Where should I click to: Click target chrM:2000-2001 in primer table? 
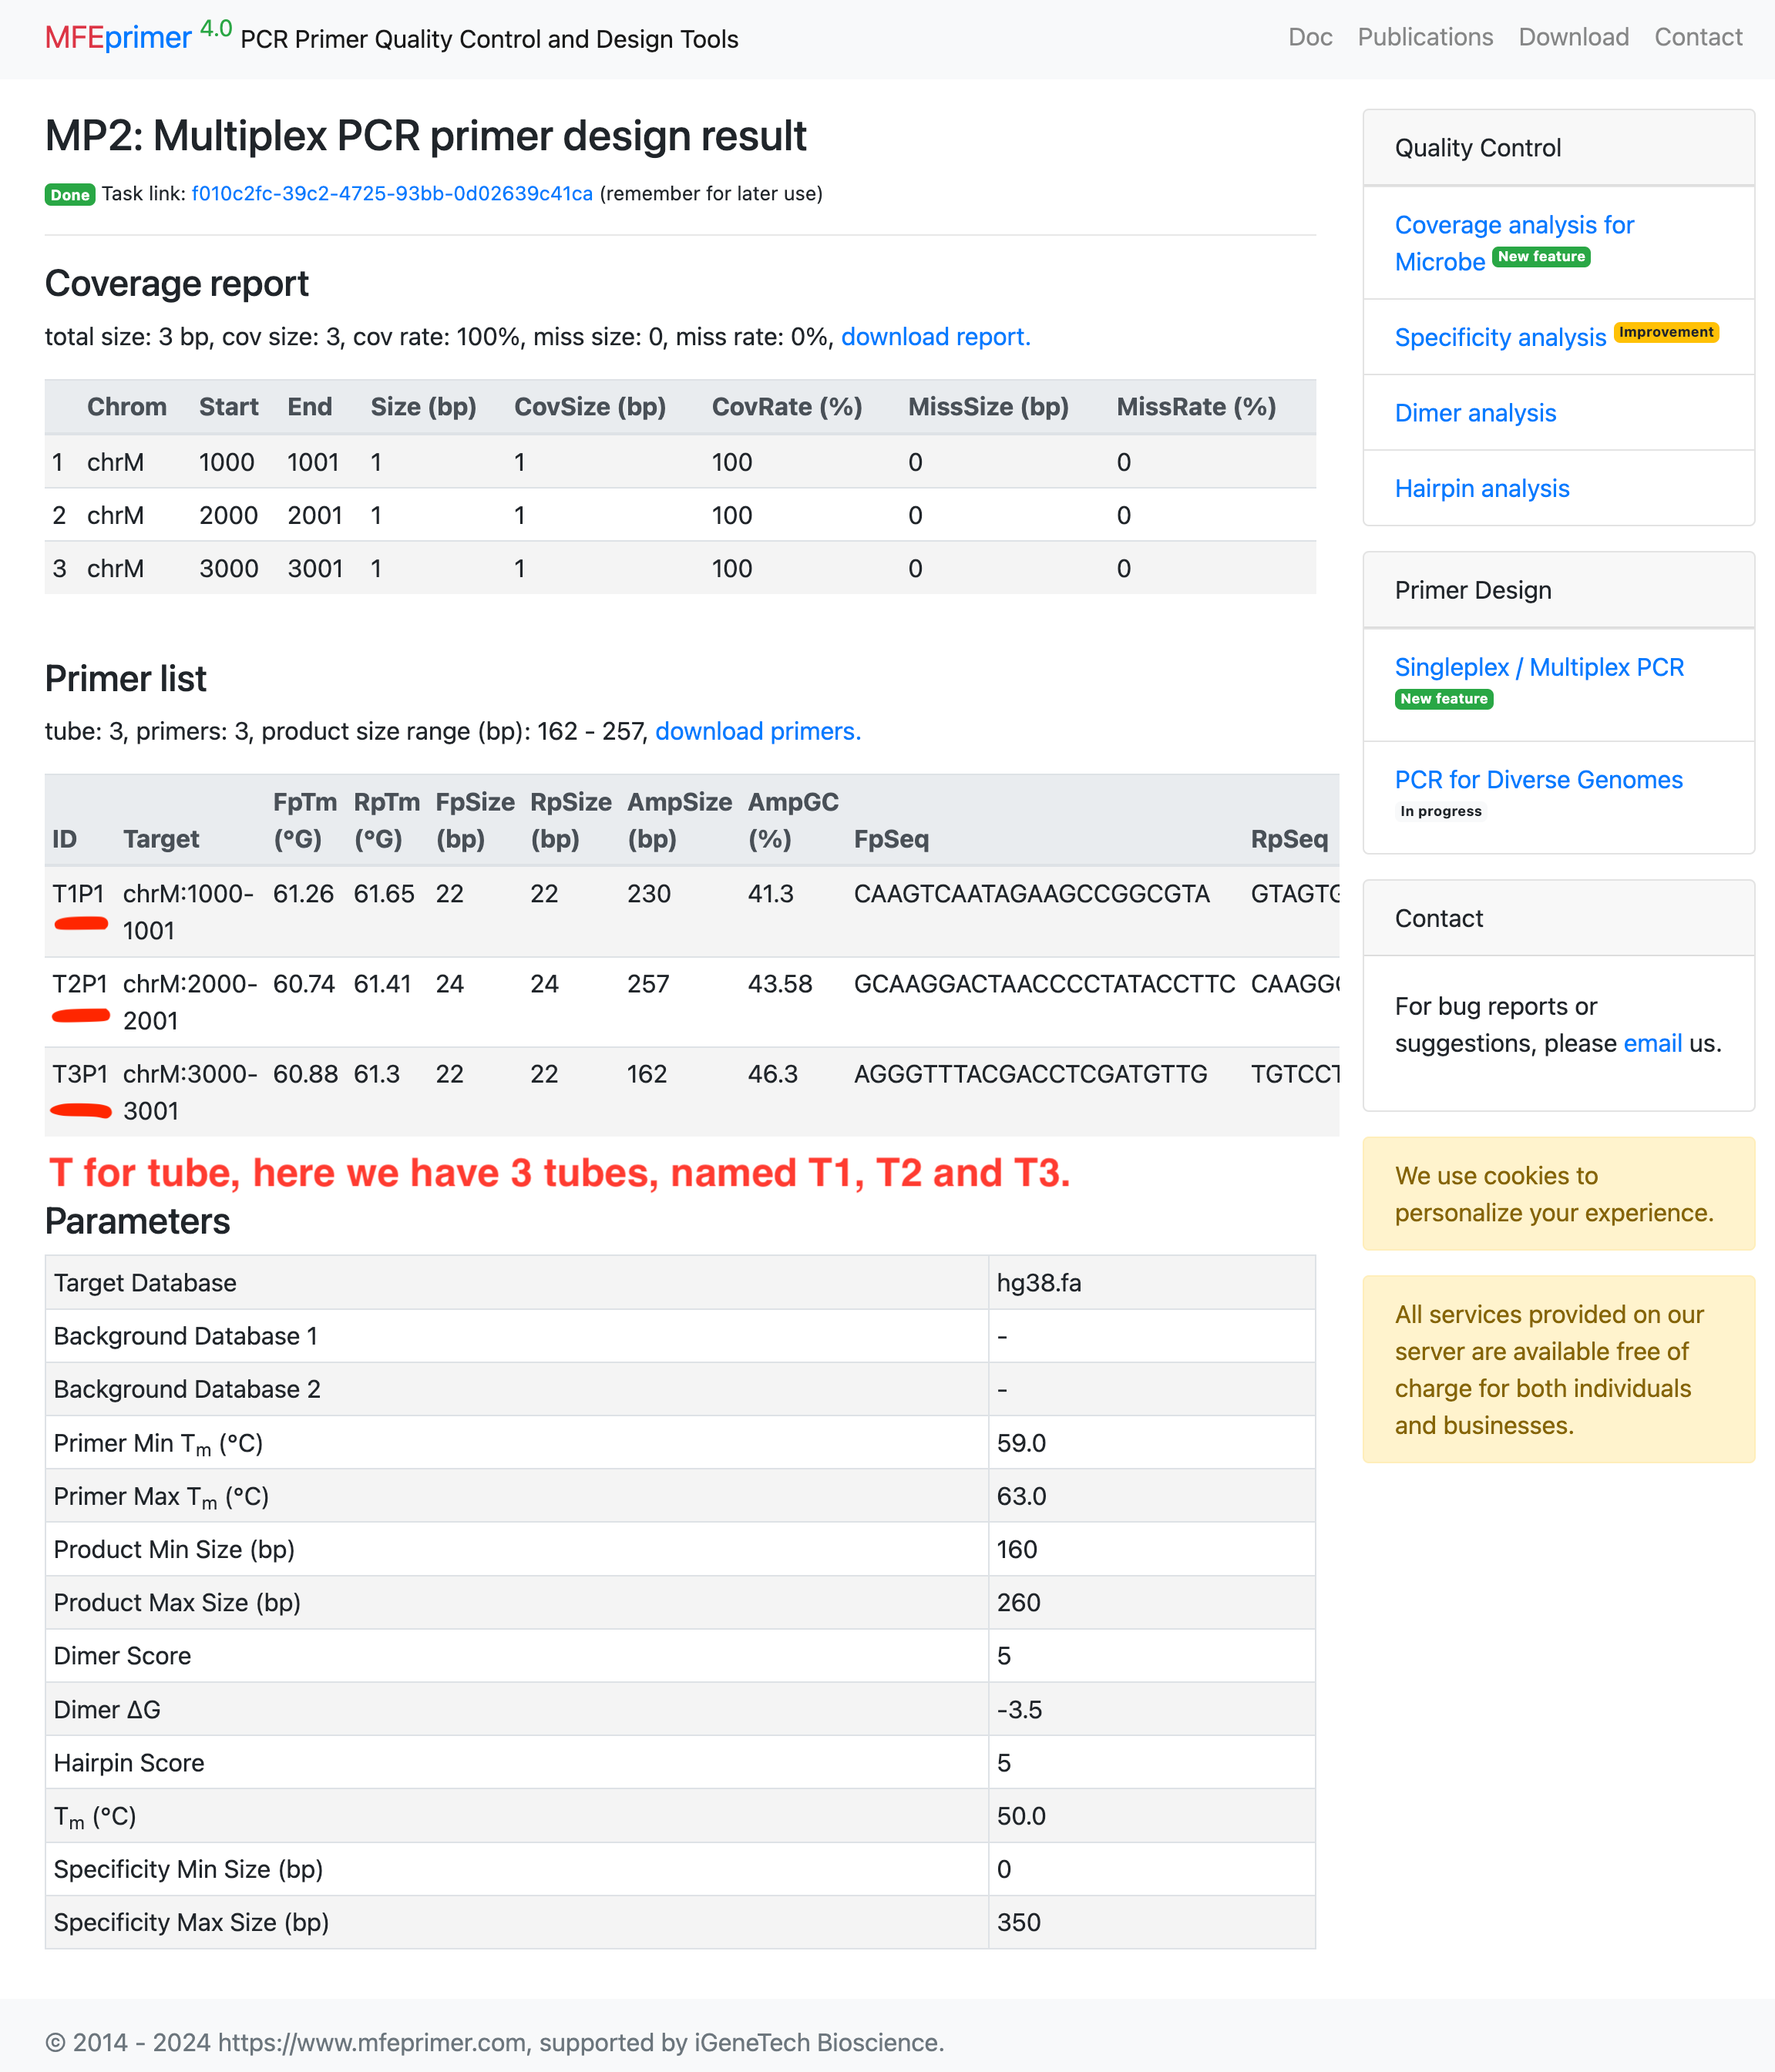pos(190,1002)
